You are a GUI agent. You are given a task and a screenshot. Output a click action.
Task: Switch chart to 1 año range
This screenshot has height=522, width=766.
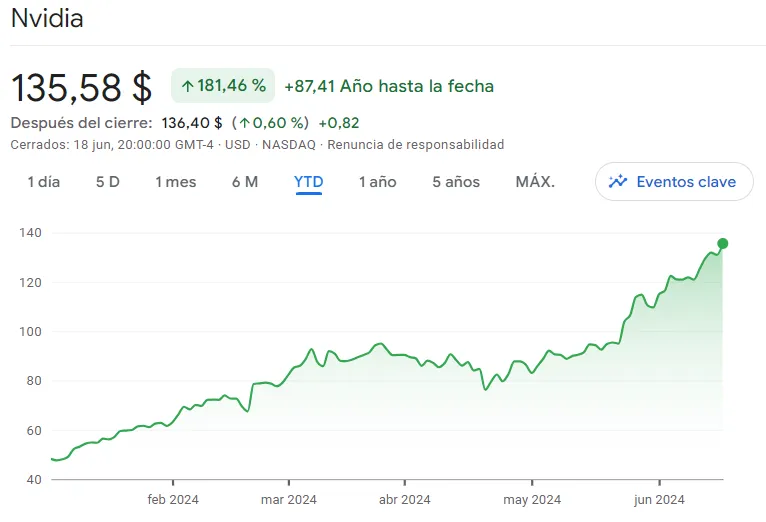[378, 182]
